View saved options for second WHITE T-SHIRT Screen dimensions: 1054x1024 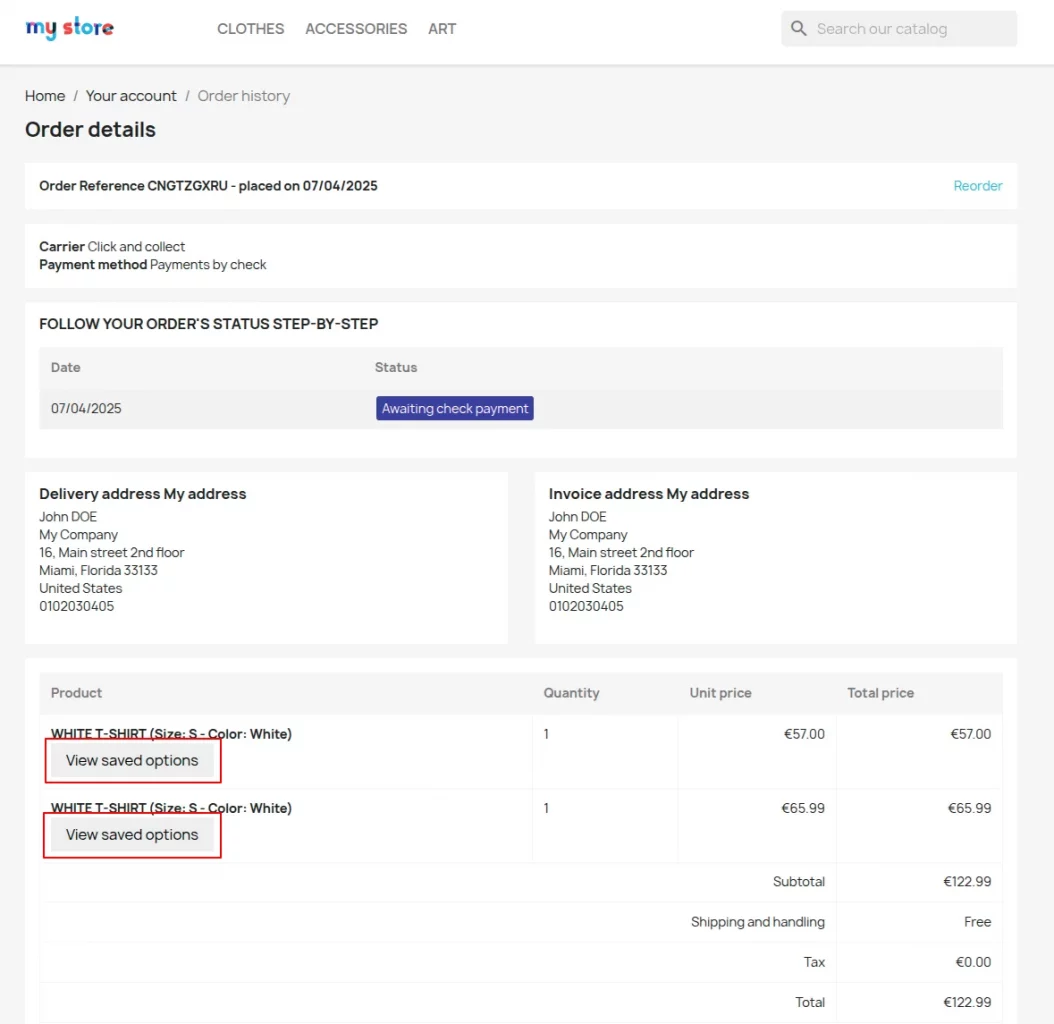click(132, 834)
